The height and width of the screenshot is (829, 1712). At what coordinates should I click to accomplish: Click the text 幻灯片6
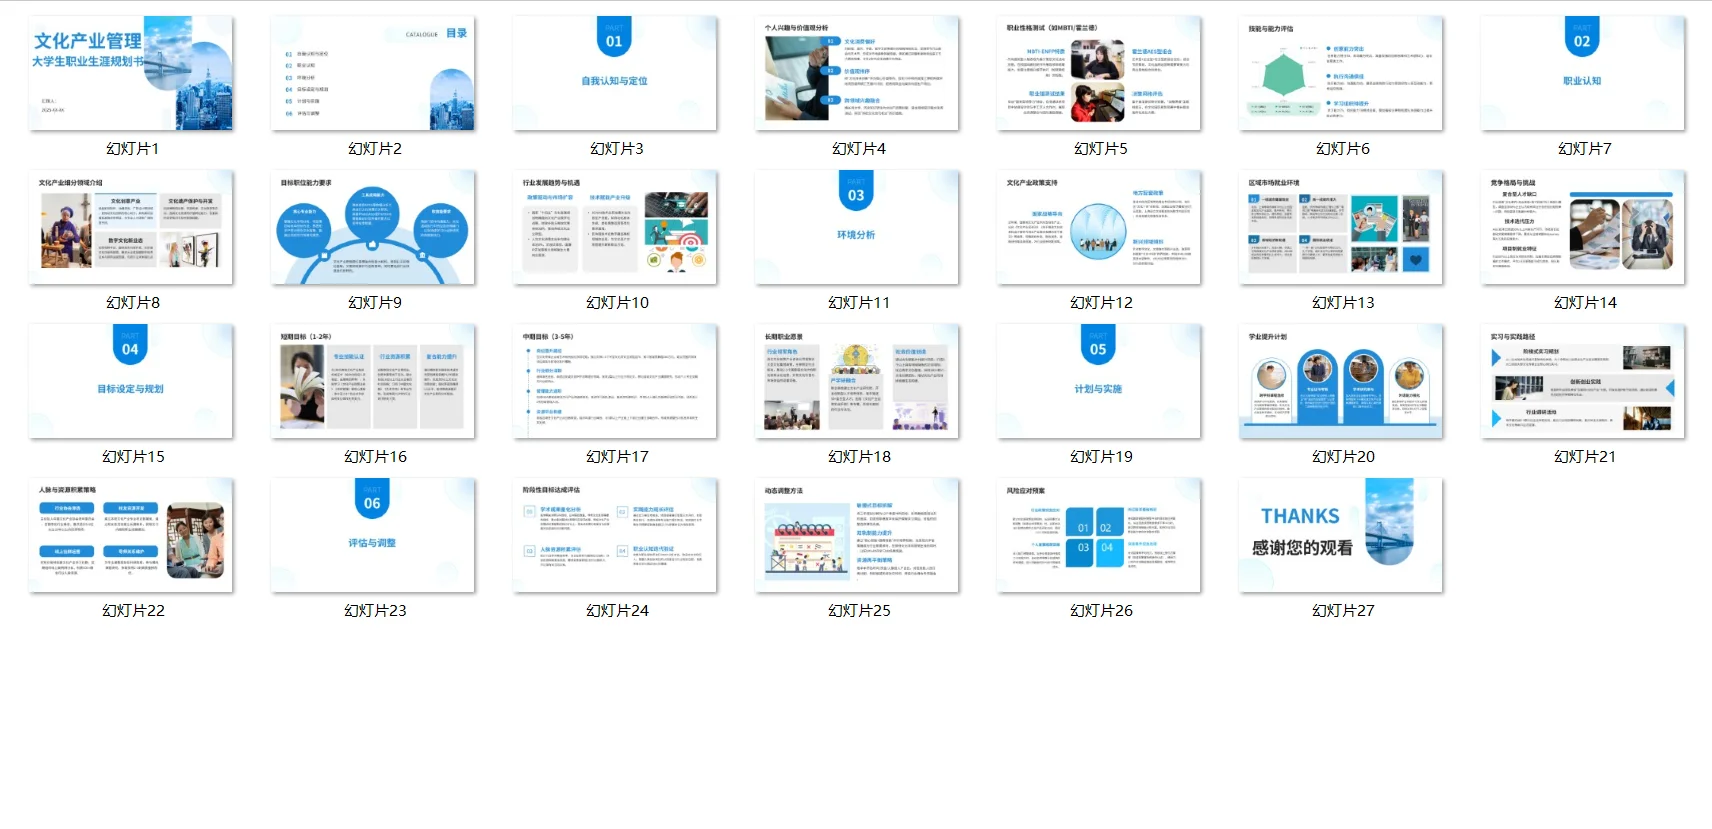click(x=1343, y=149)
